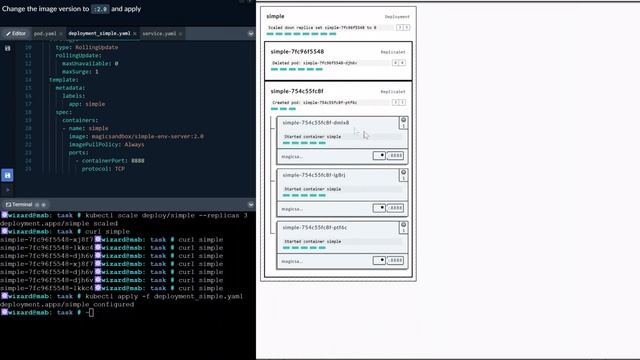Screen dimensions: 640x360
Task: Collapse the editor panel chevron
Action: [x=251, y=33]
